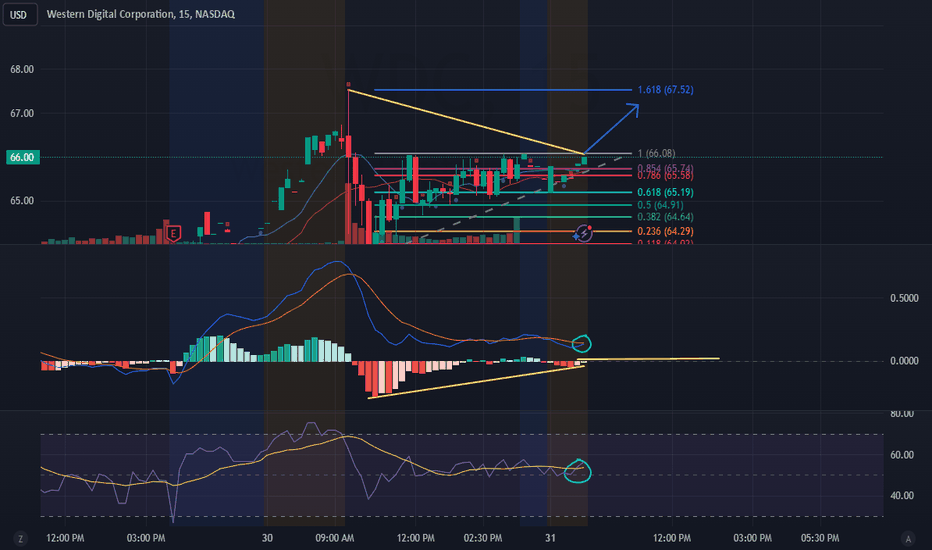Image resolution: width=932 pixels, height=550 pixels.
Task: Select the 0.236 (64.29) Fibonacci label
Action: click(x=665, y=231)
